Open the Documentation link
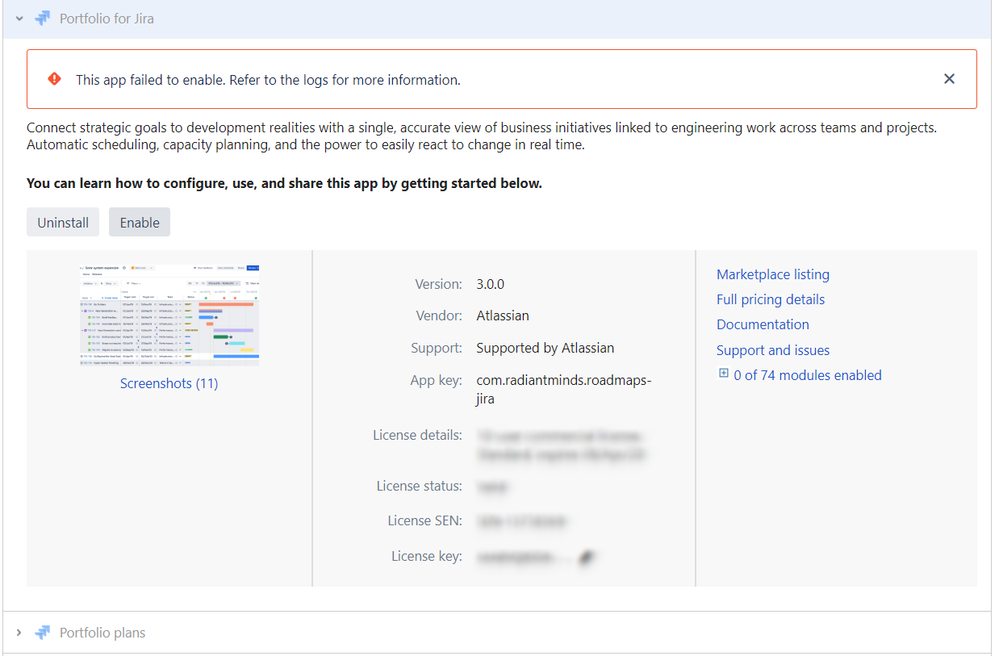 763,324
